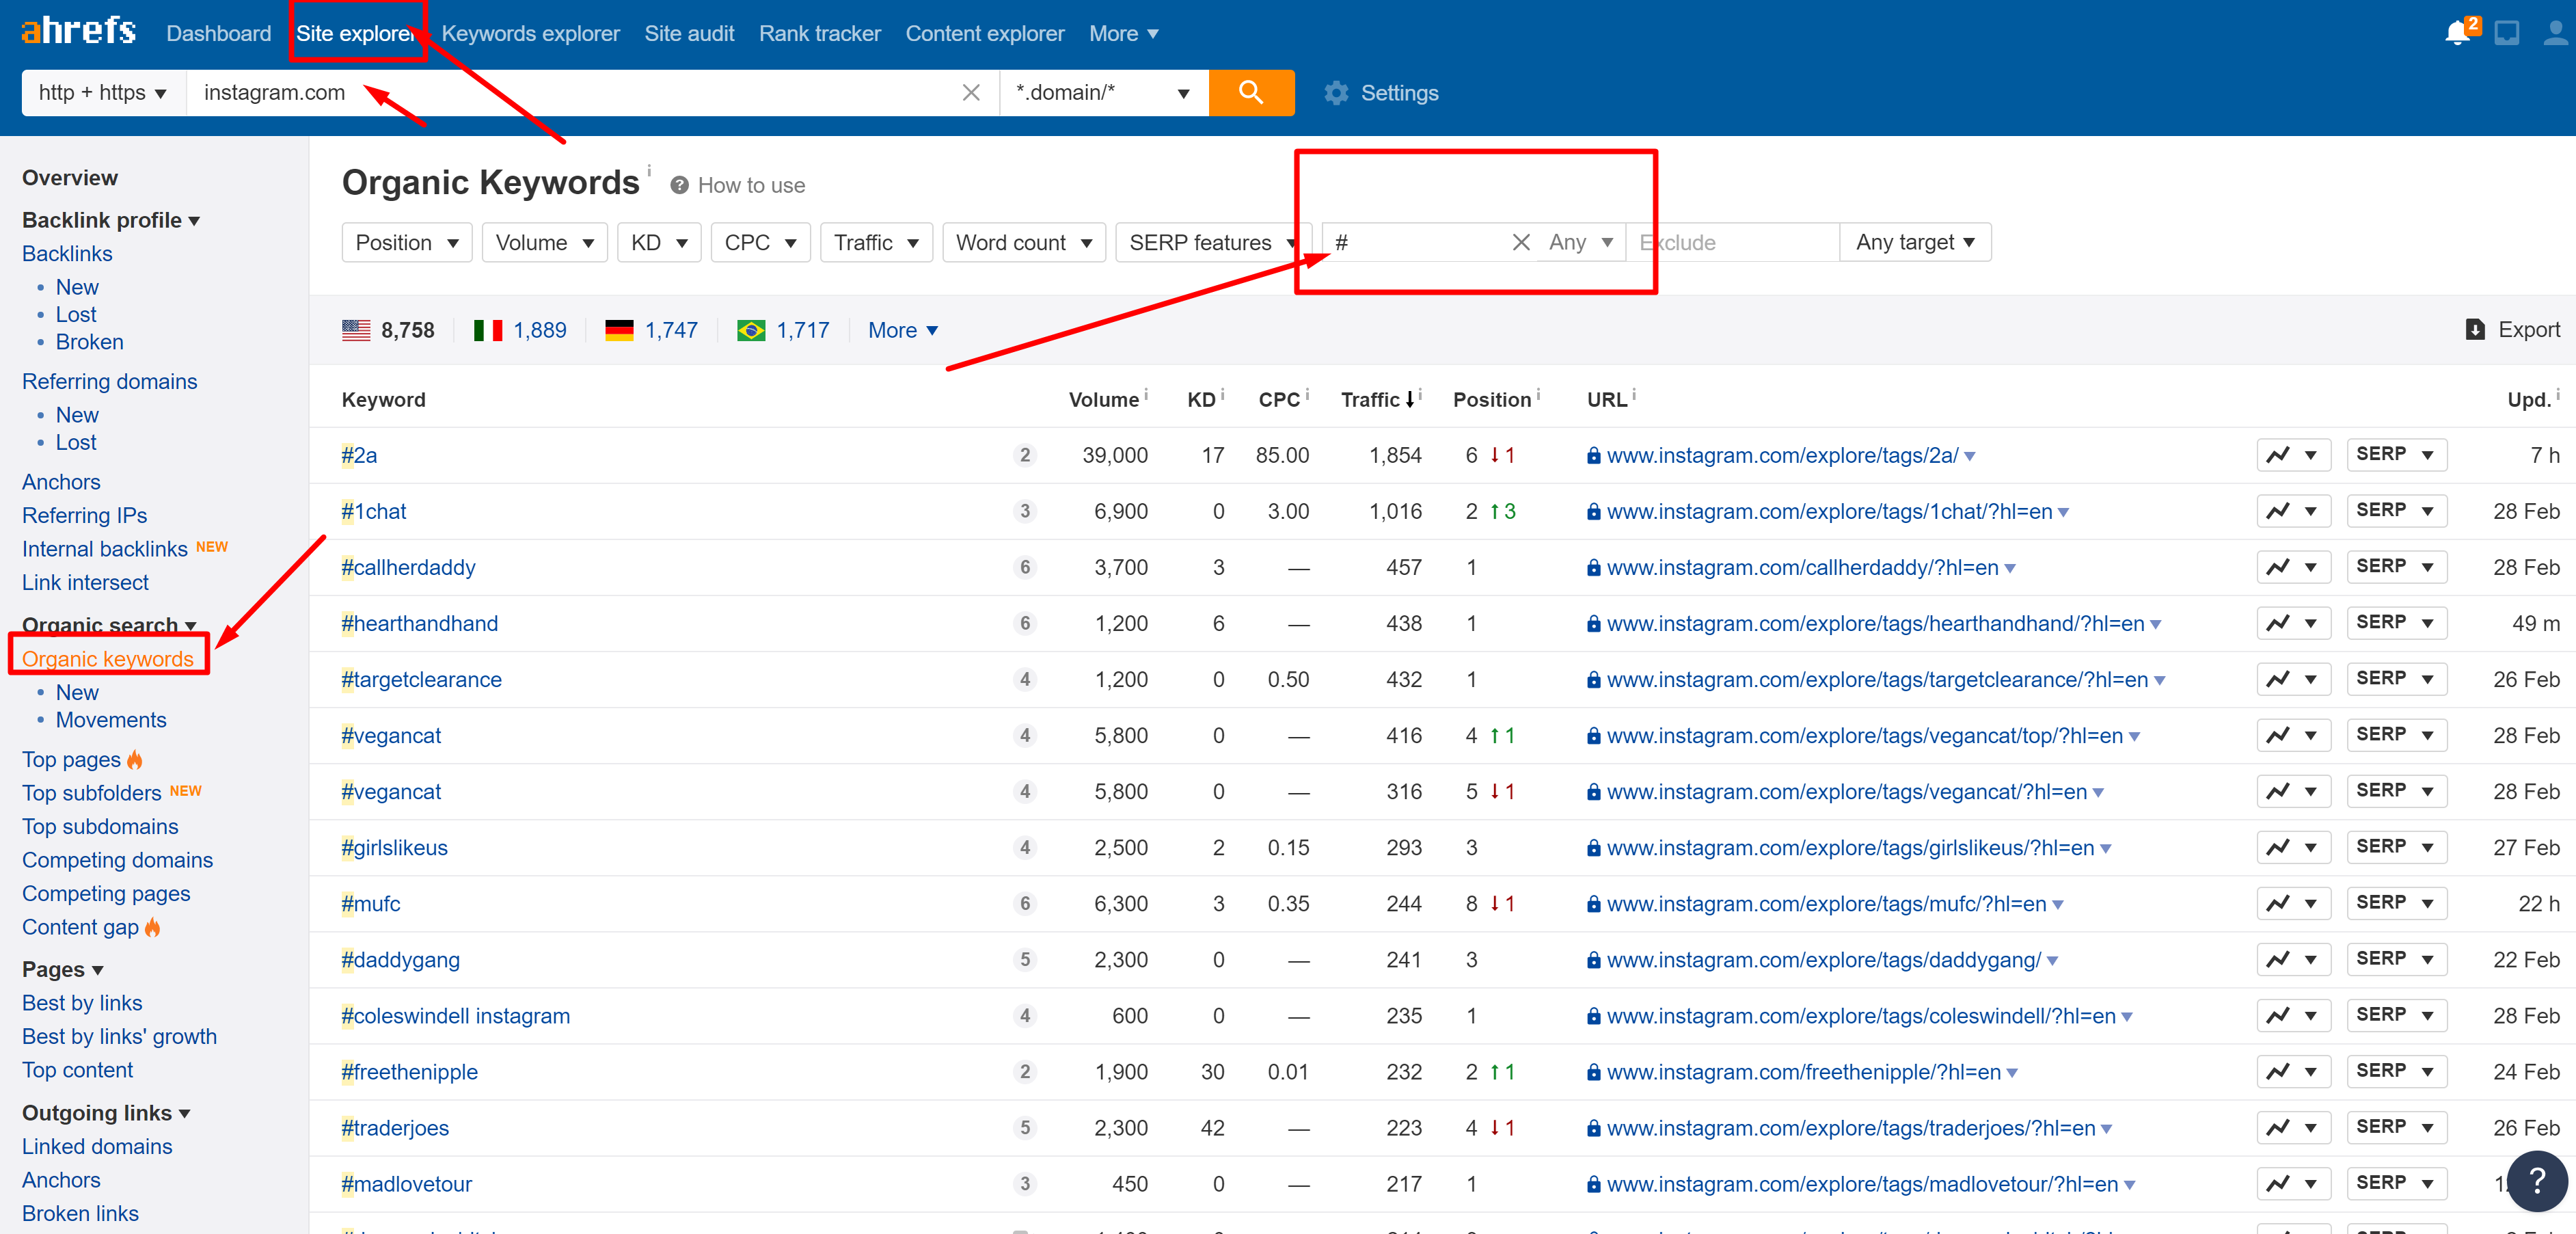Switch to Rank tracker

[819, 33]
